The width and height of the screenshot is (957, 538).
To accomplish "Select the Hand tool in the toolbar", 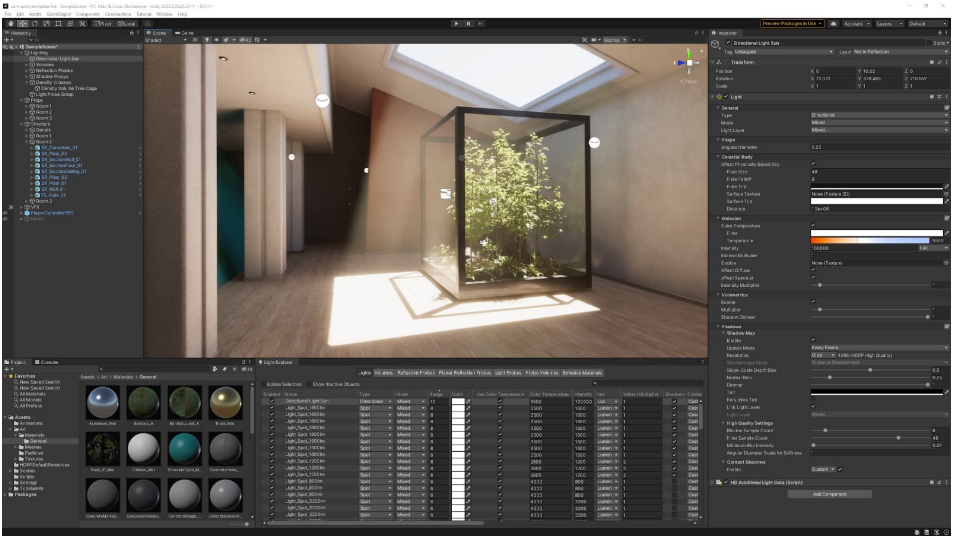I will click(x=10, y=22).
